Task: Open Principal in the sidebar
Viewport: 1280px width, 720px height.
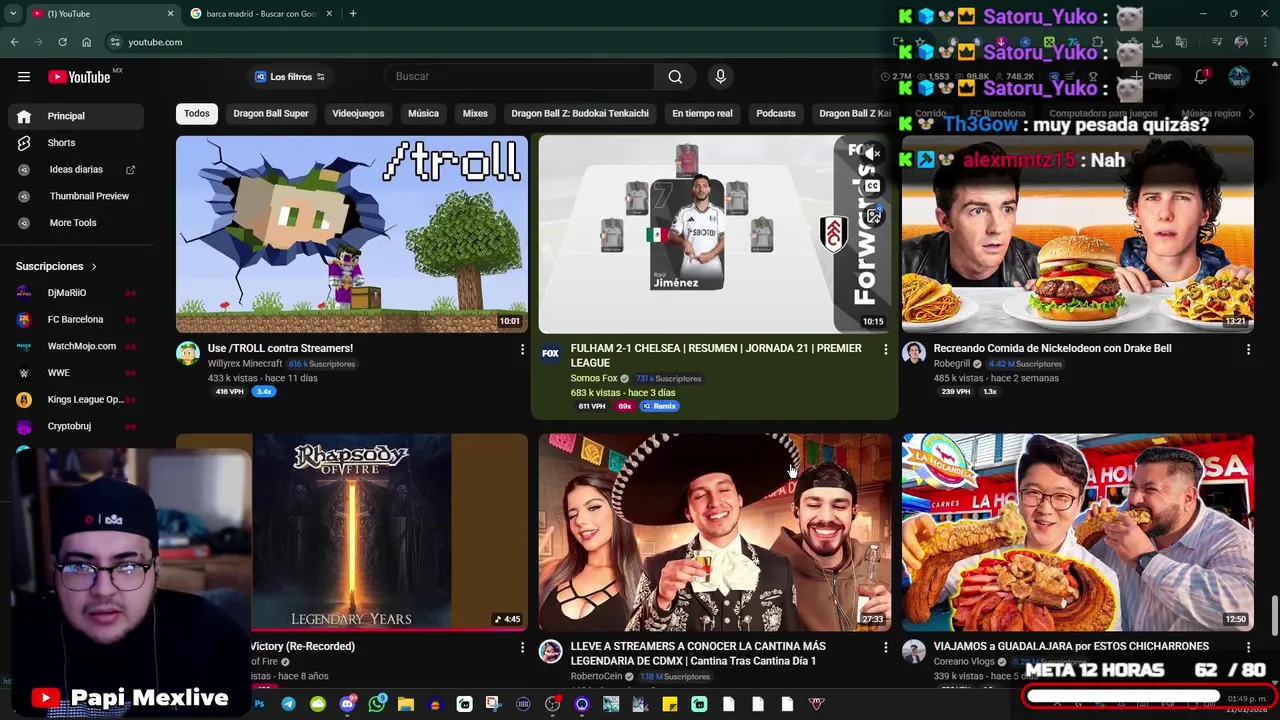Action: [x=76, y=116]
